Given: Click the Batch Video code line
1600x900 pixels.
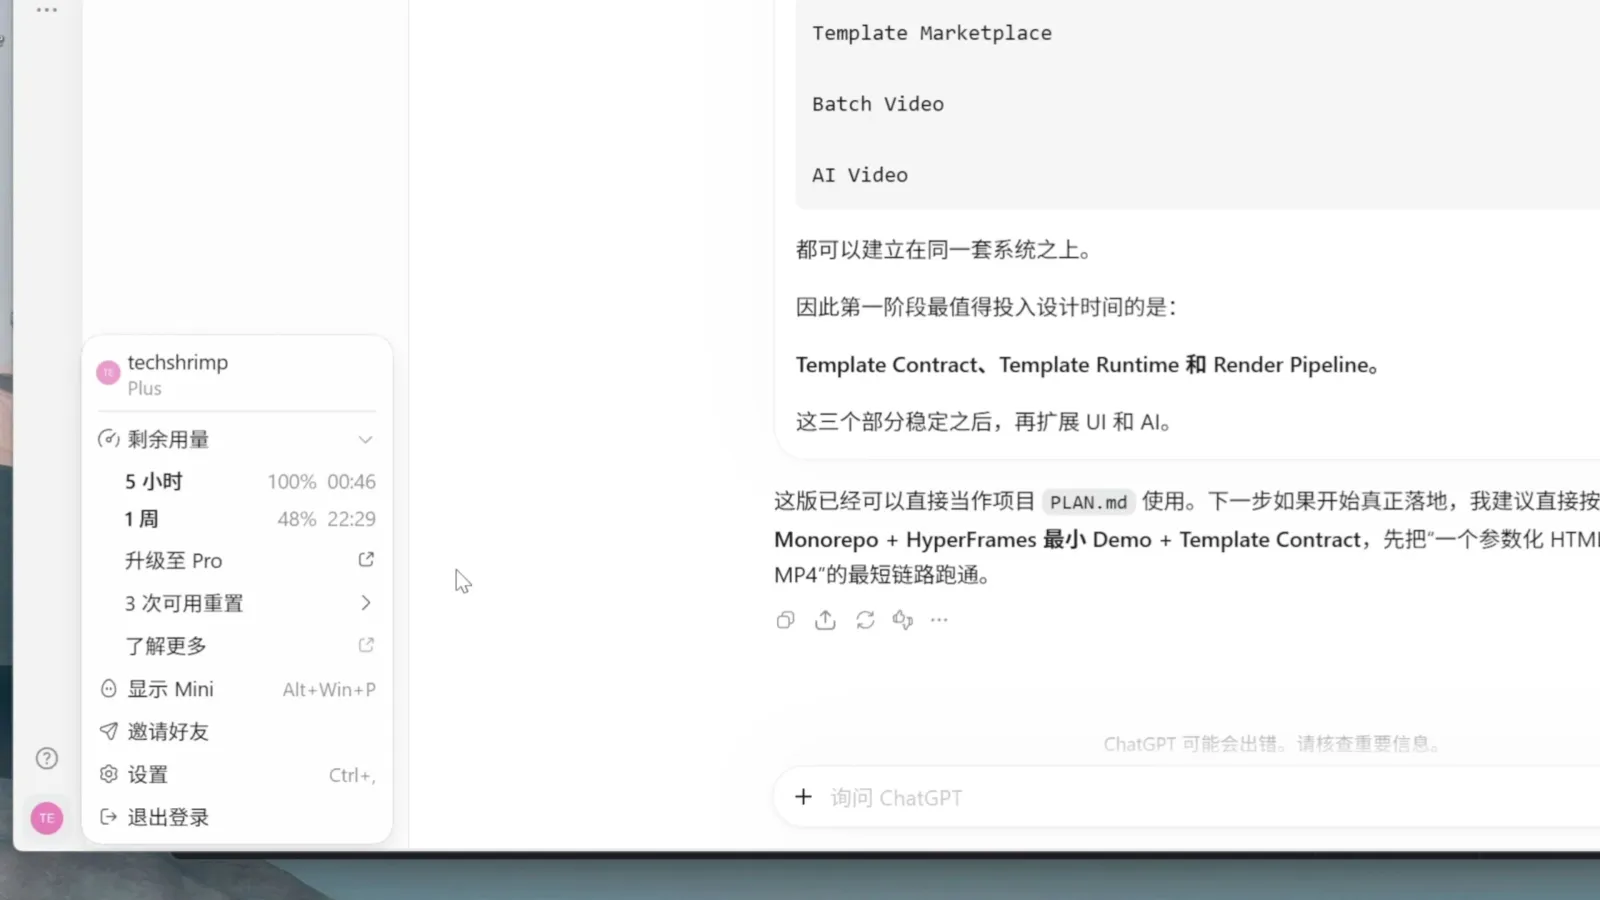Looking at the screenshot, I should [x=878, y=104].
